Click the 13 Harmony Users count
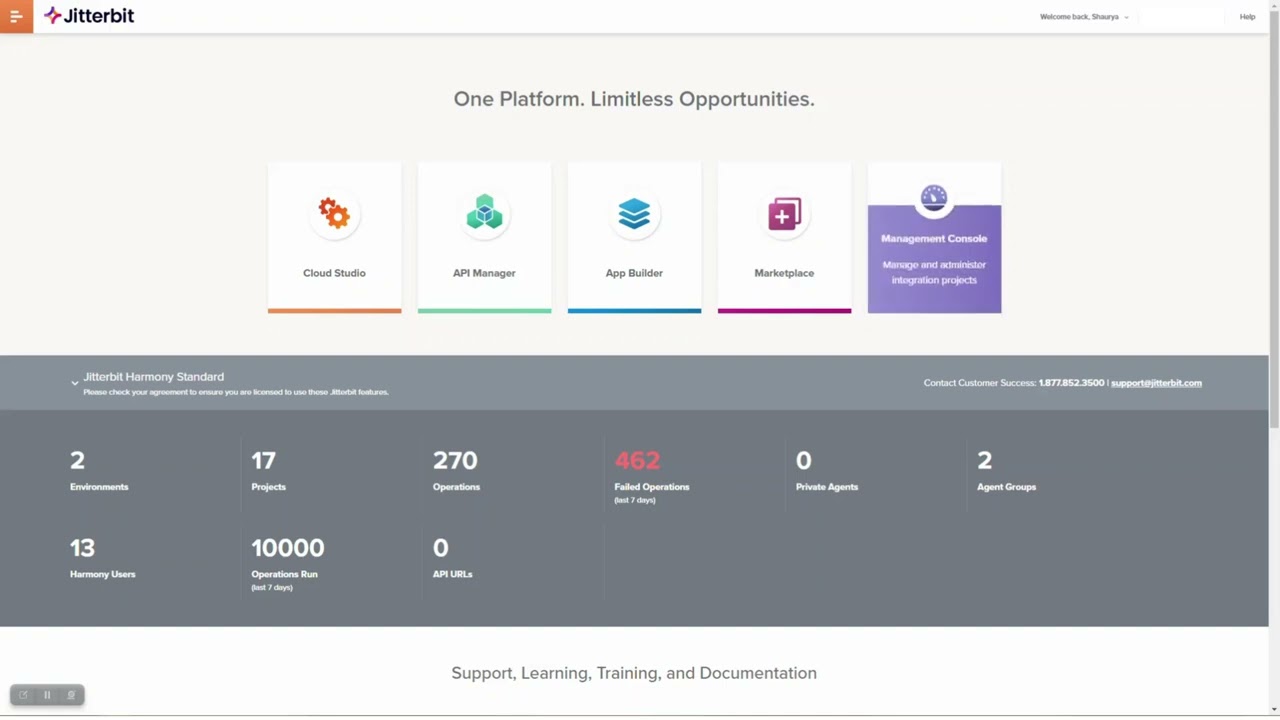 click(x=82, y=548)
